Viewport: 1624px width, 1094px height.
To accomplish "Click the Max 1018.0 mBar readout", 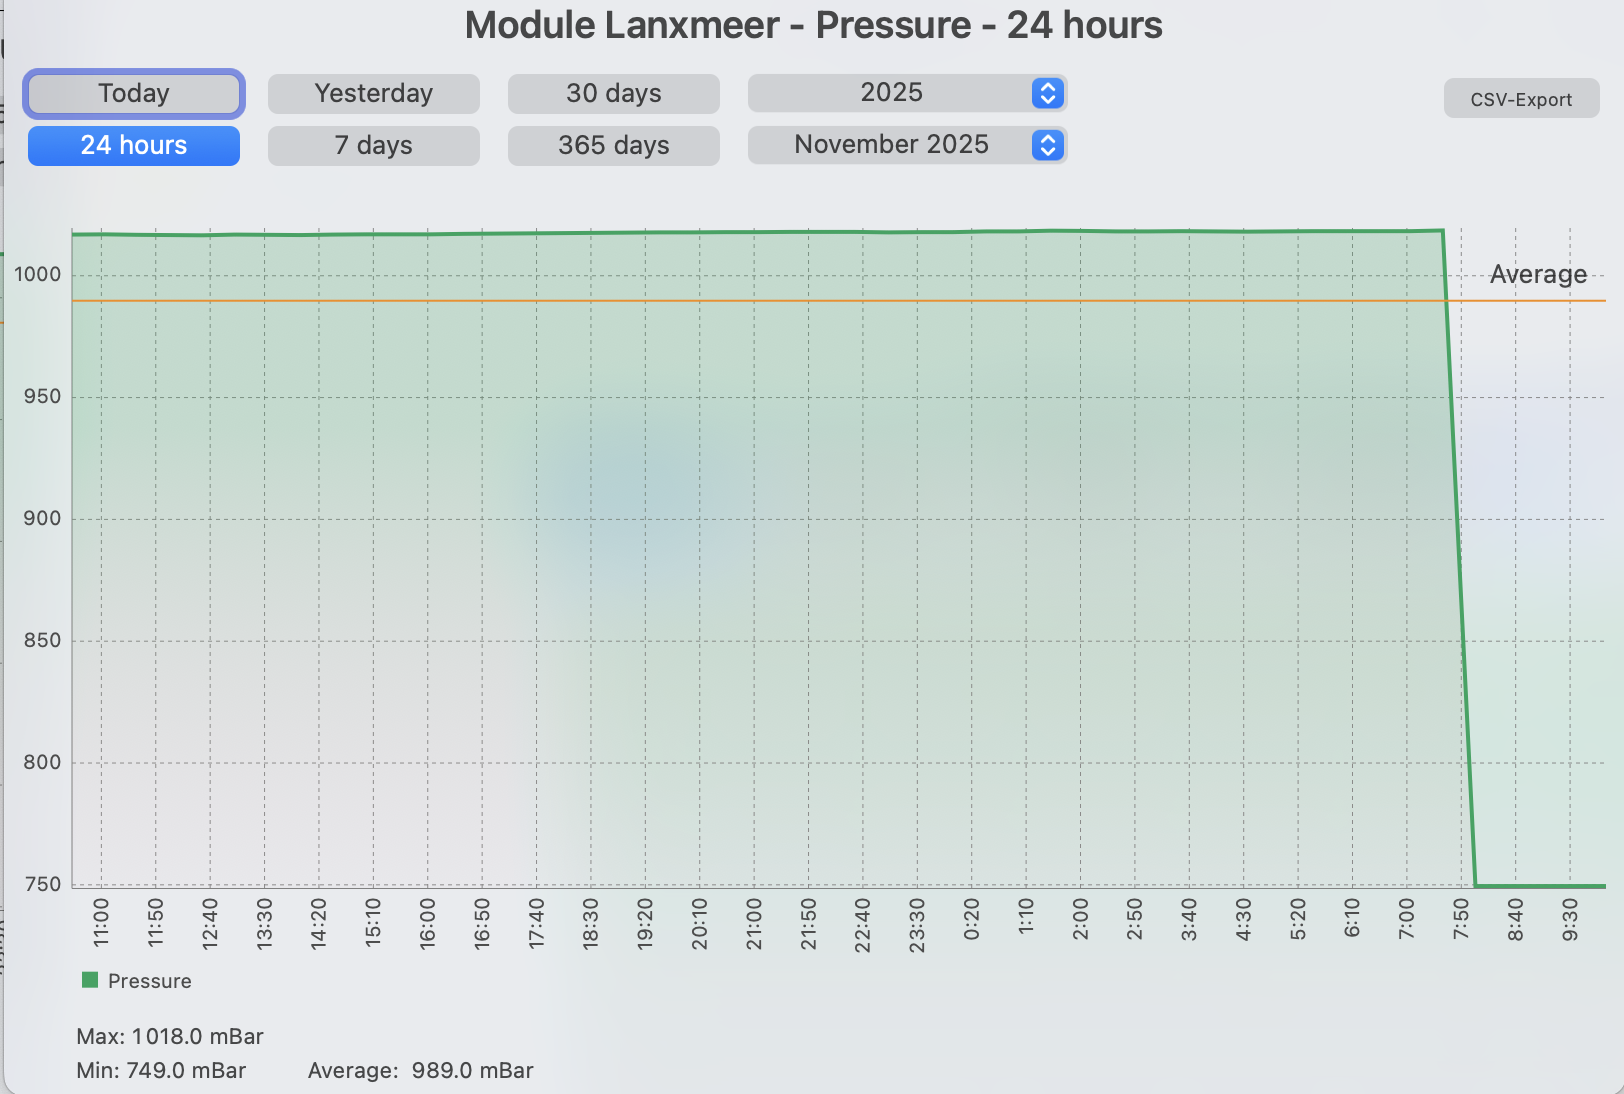I will coord(170,1036).
